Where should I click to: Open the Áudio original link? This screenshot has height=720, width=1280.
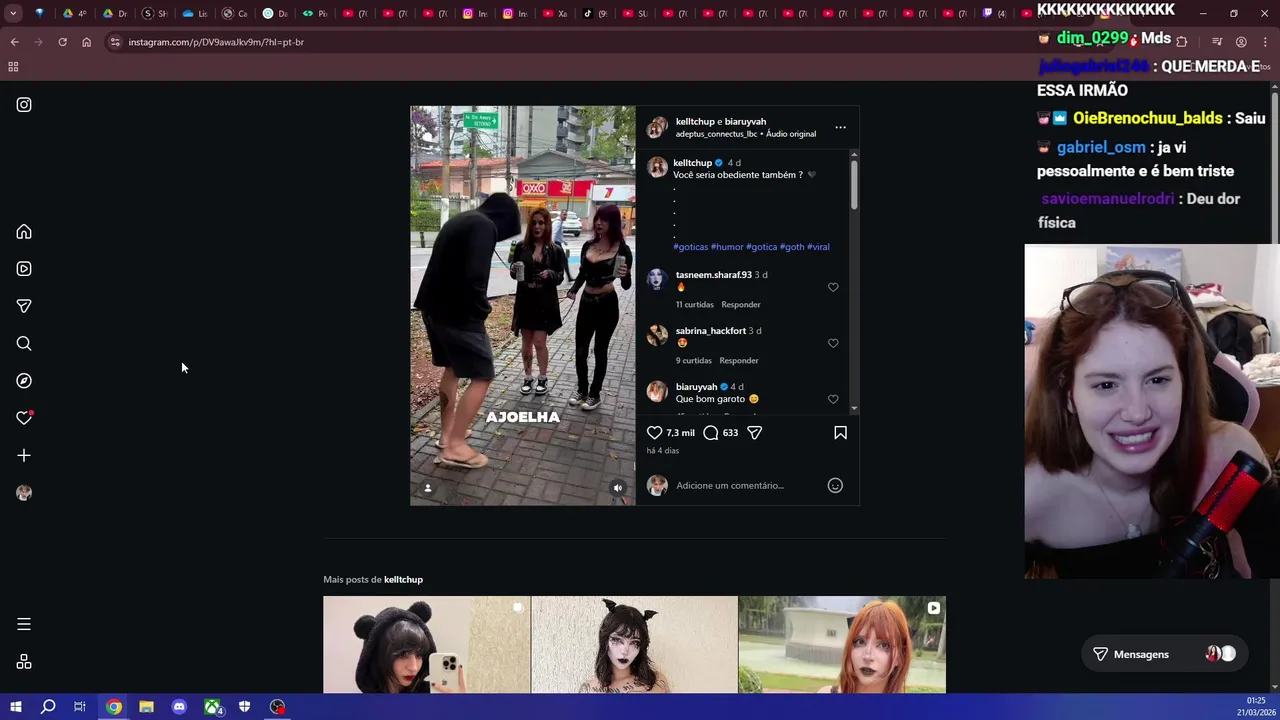(791, 134)
